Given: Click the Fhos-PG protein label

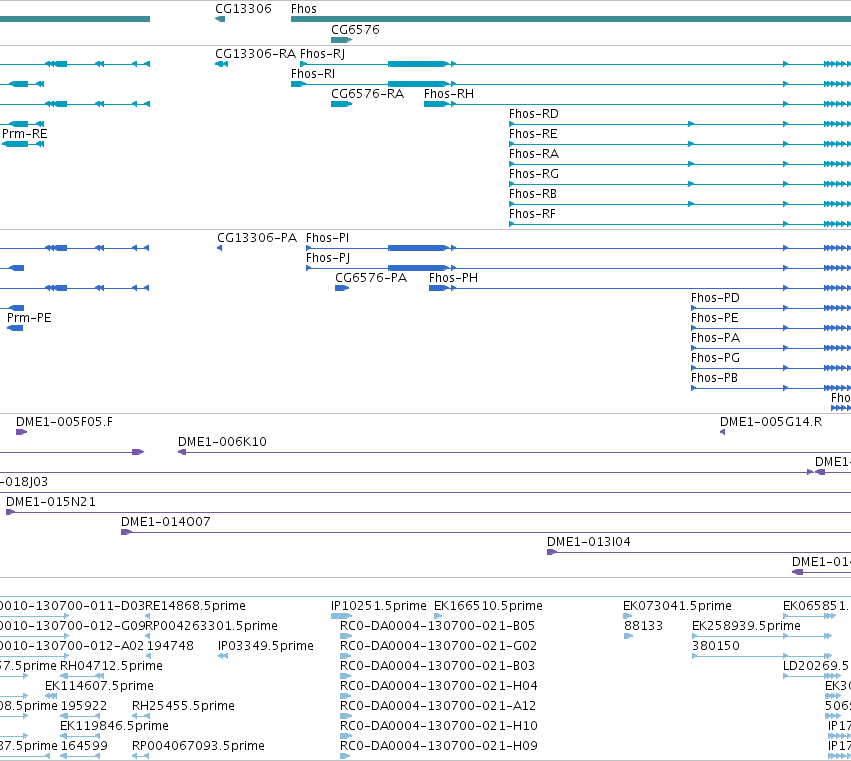Looking at the screenshot, I should coord(715,358).
